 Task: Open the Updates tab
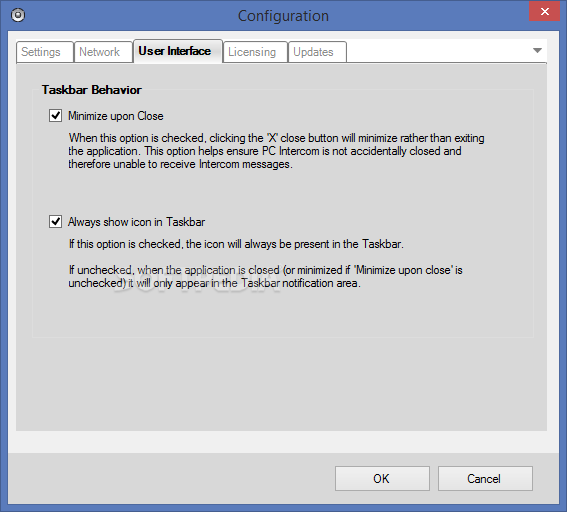point(317,52)
